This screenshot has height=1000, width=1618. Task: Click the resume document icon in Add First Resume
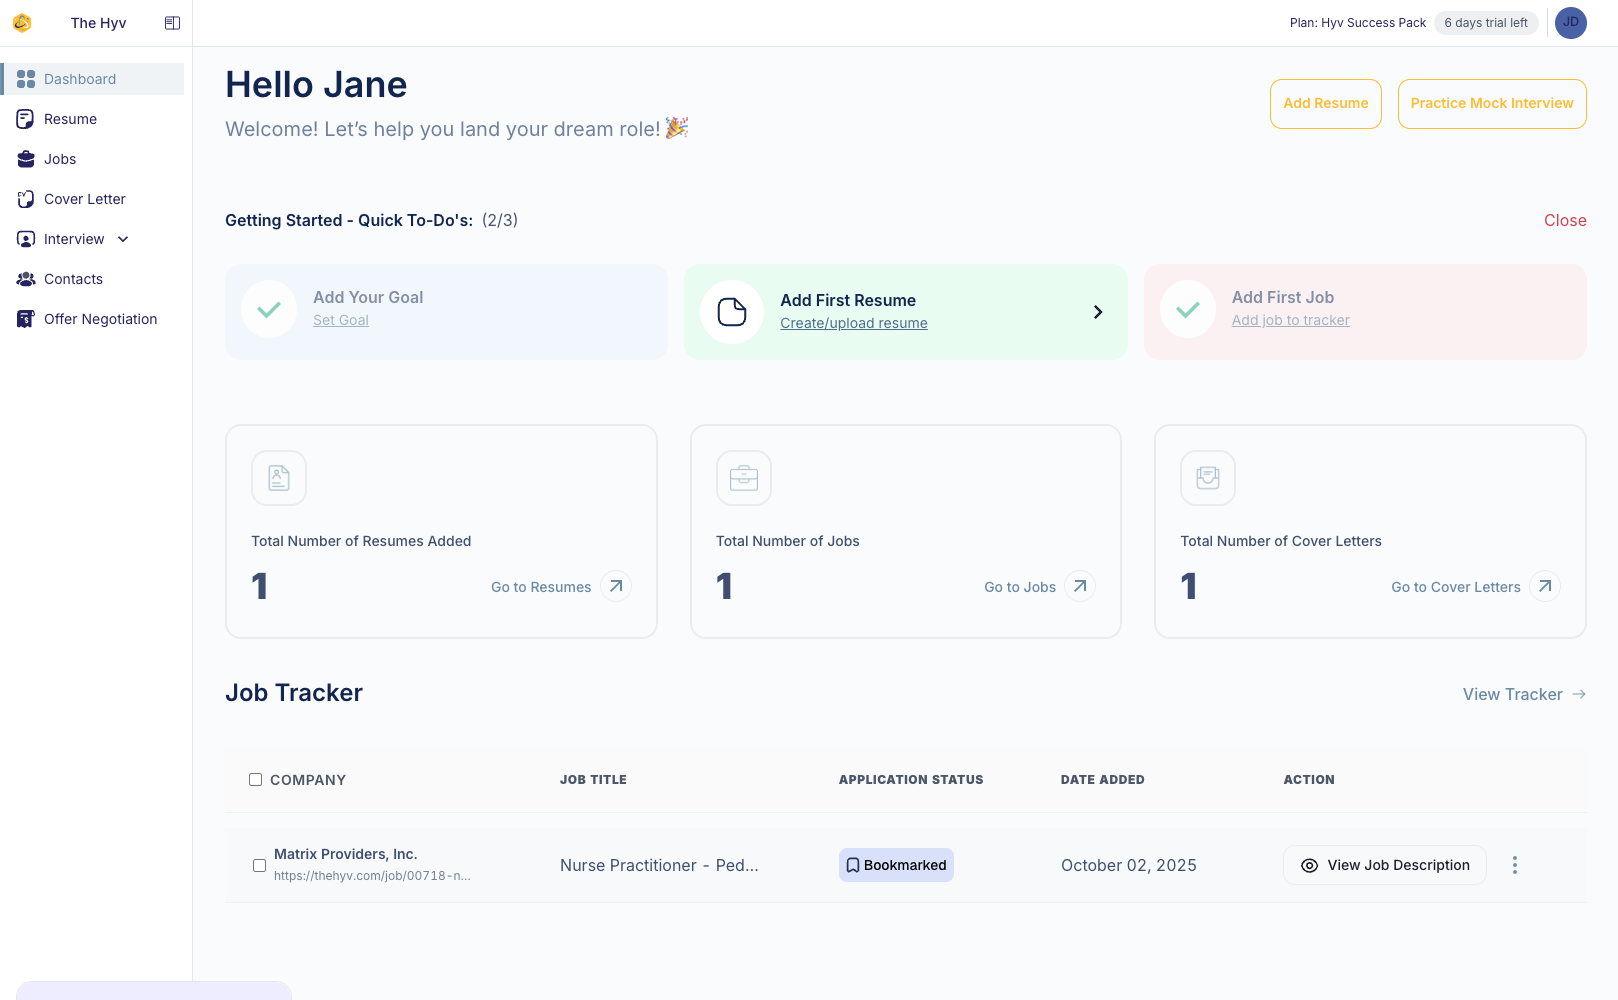(732, 312)
